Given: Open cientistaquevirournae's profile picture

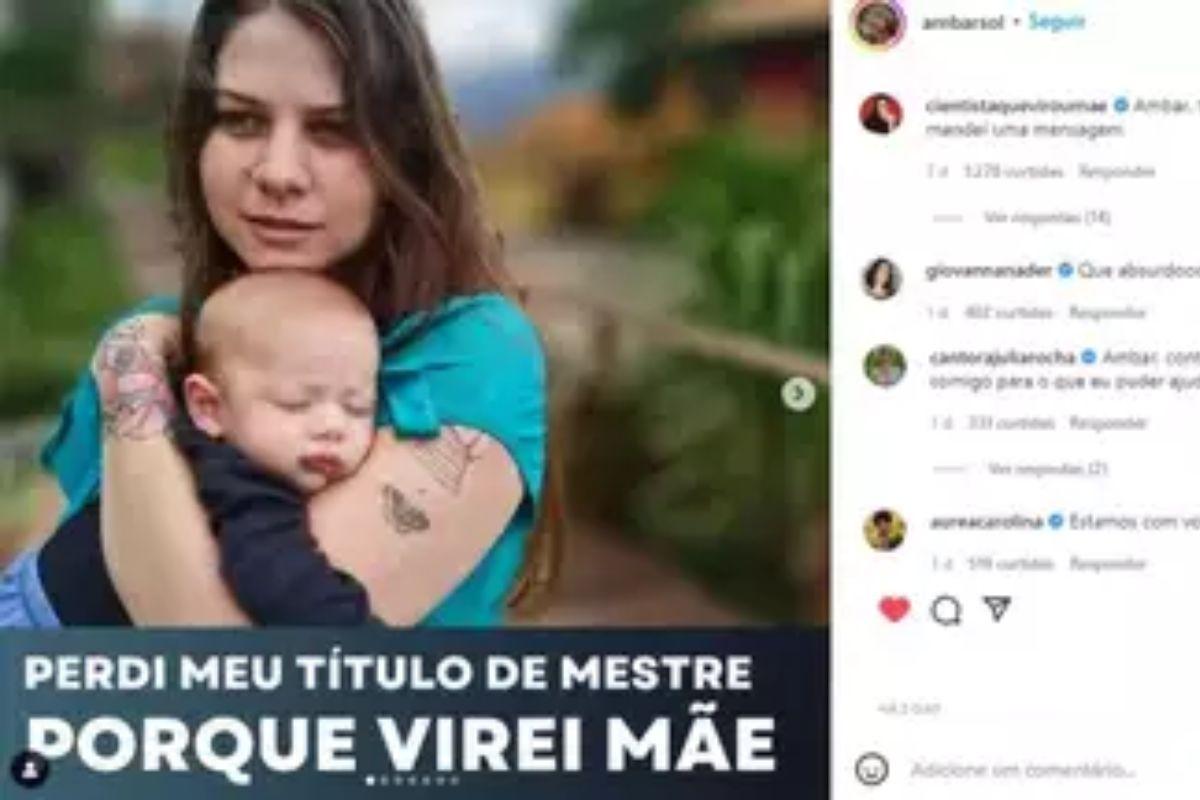Looking at the screenshot, I should (x=881, y=113).
